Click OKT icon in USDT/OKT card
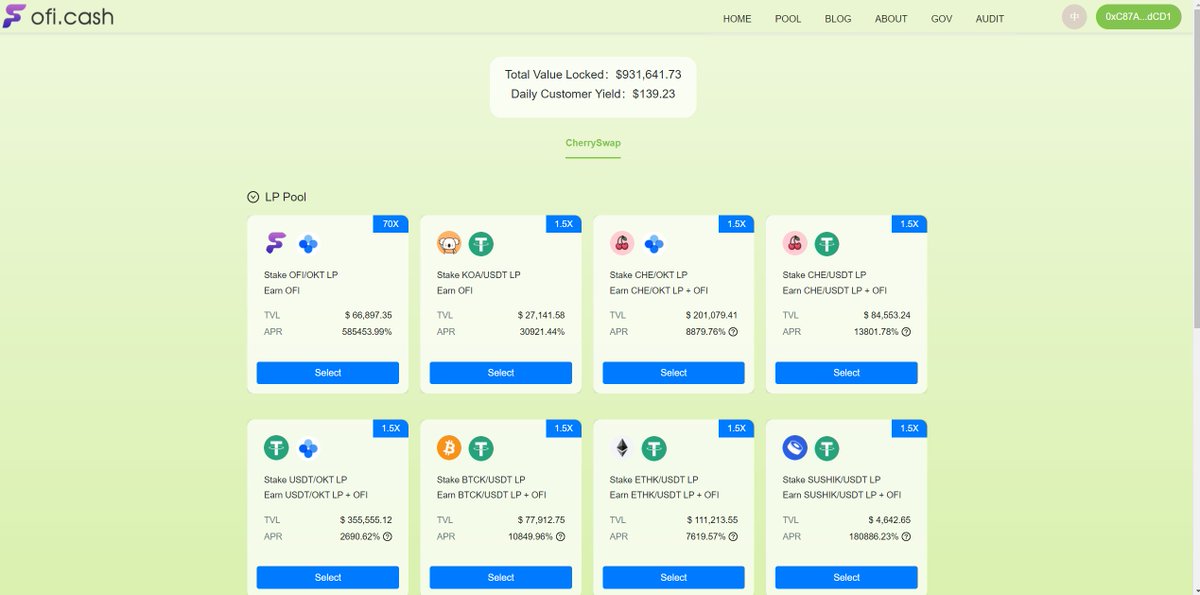The width and height of the screenshot is (1200, 595). coord(308,448)
